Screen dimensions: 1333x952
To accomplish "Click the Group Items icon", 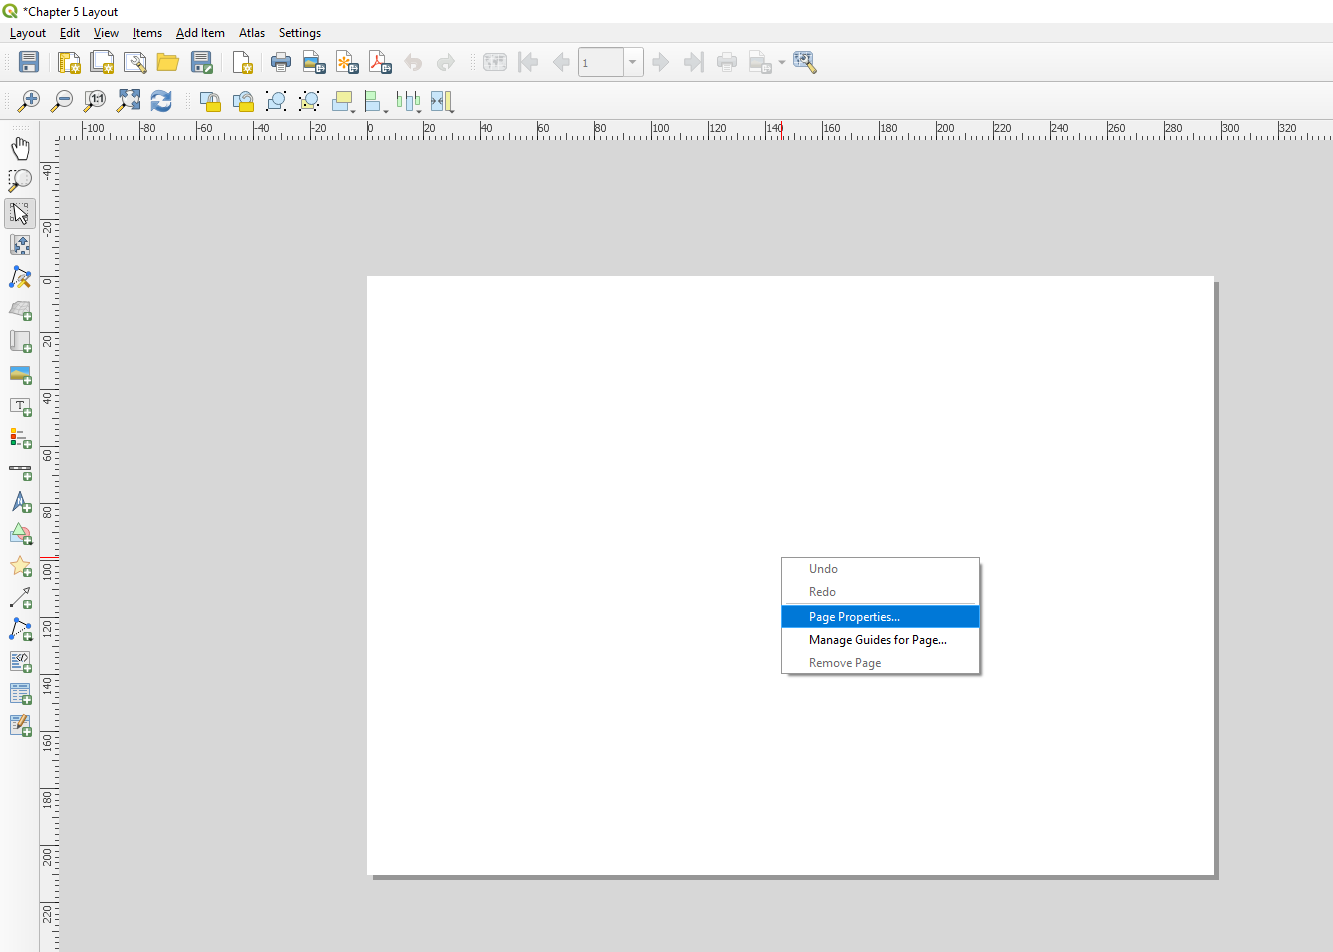I will pos(276,100).
